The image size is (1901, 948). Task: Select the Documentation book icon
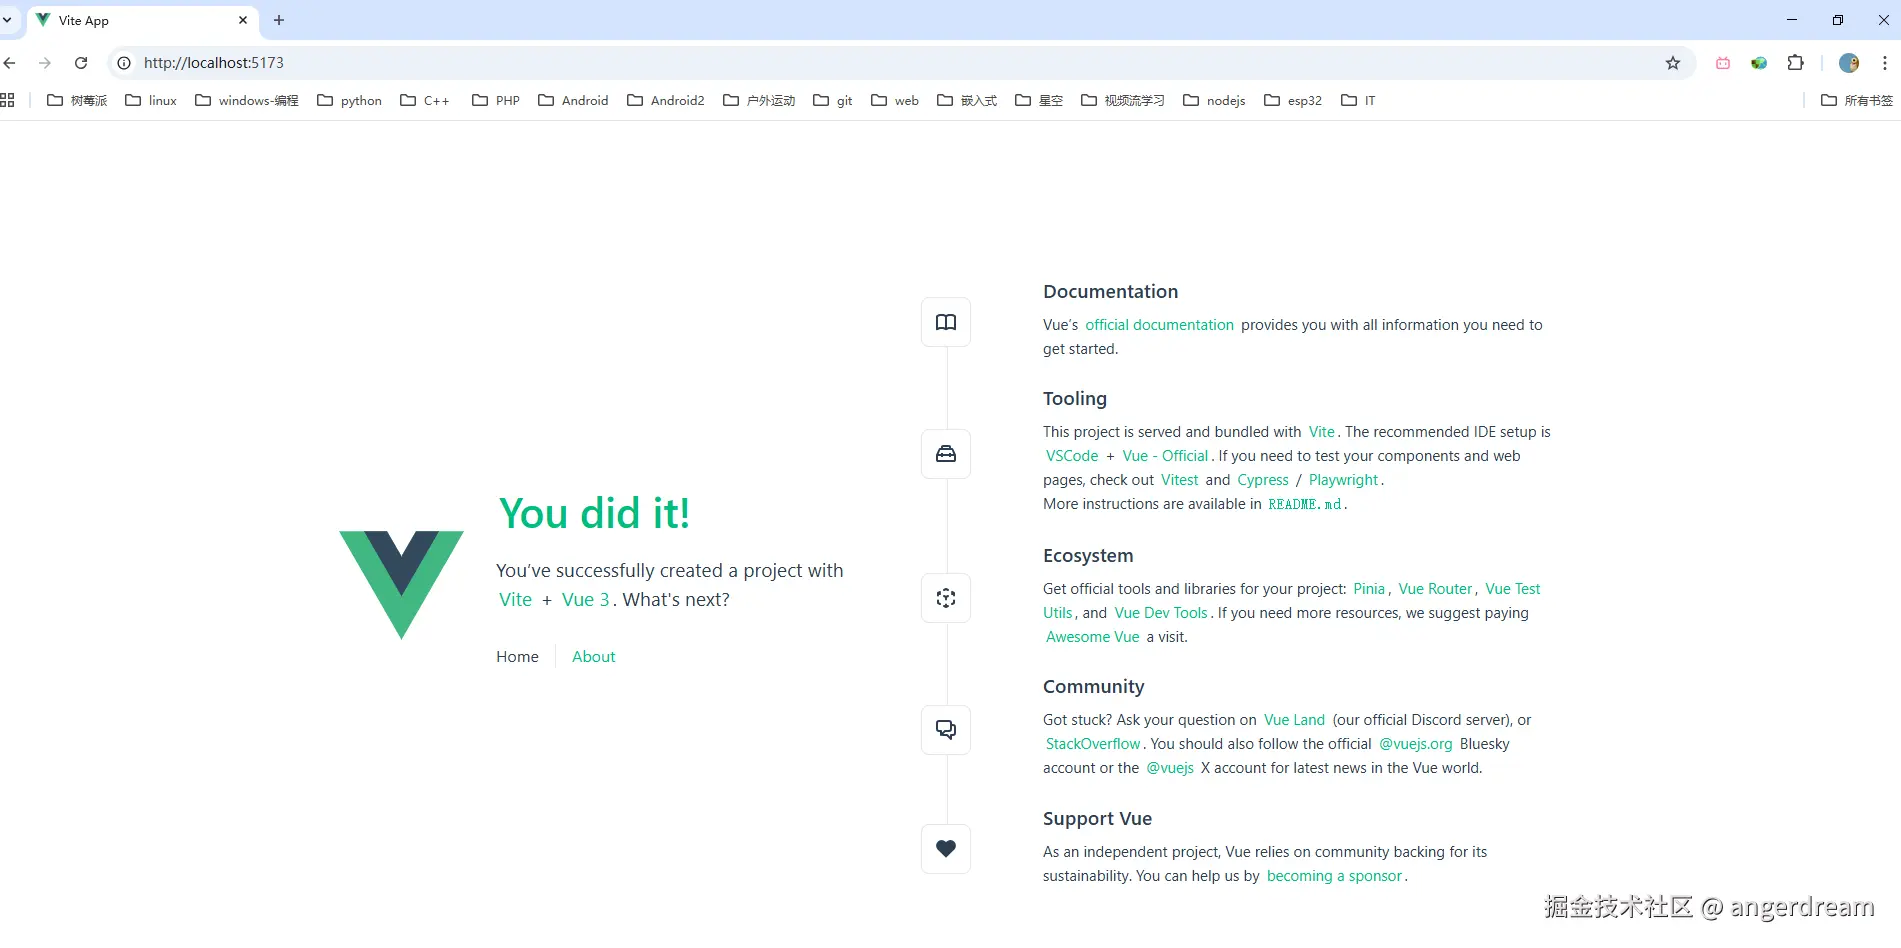click(945, 322)
